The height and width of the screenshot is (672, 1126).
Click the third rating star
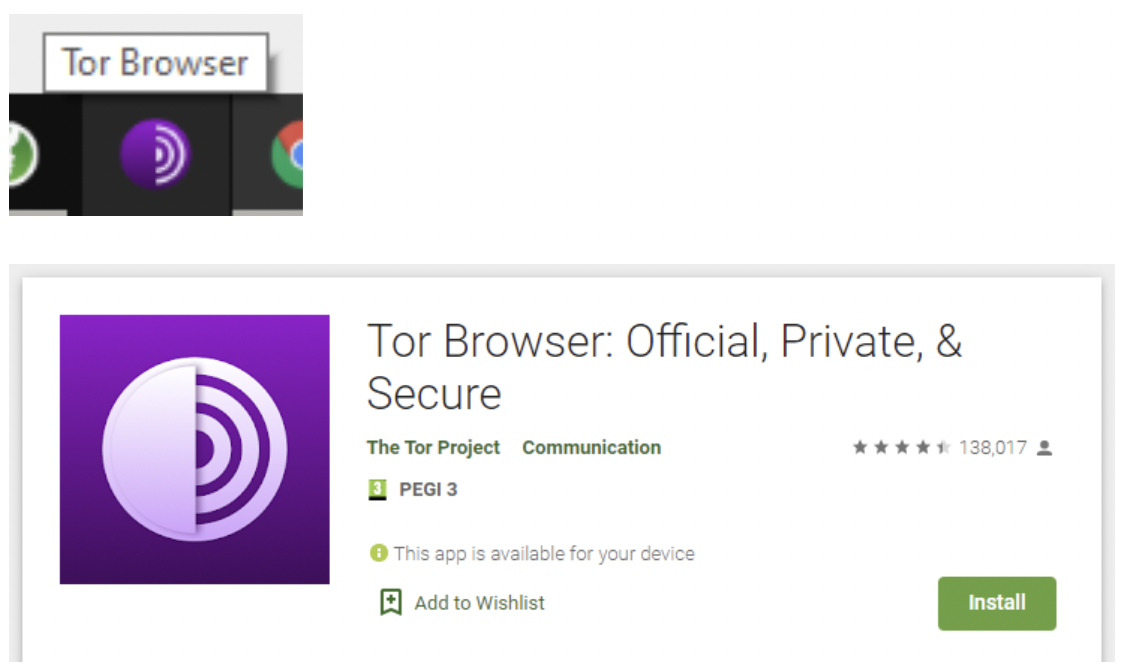point(902,447)
